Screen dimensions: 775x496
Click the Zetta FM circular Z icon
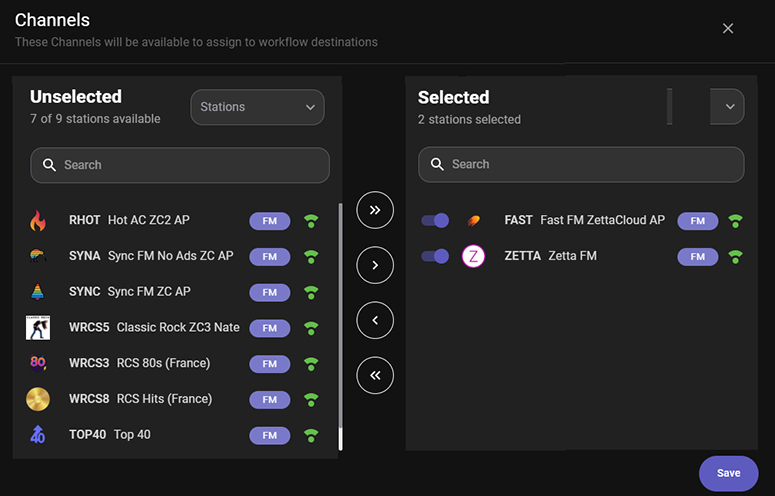pyautogui.click(x=473, y=256)
